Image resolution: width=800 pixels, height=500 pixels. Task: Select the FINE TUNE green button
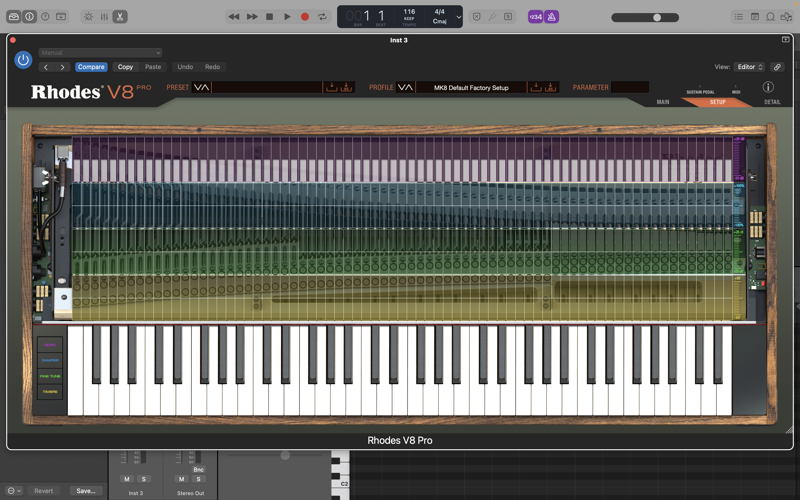(50, 376)
